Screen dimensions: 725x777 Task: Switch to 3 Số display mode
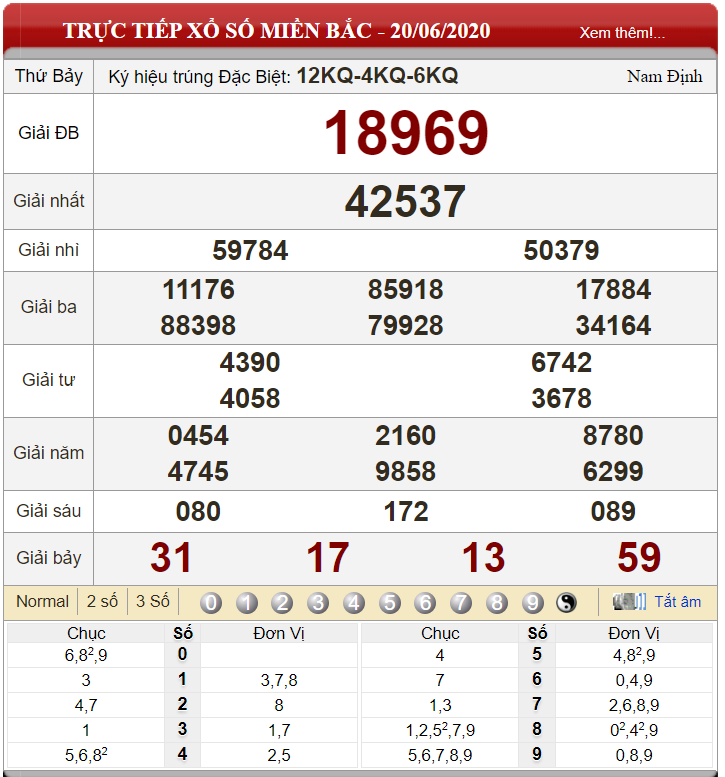(153, 601)
